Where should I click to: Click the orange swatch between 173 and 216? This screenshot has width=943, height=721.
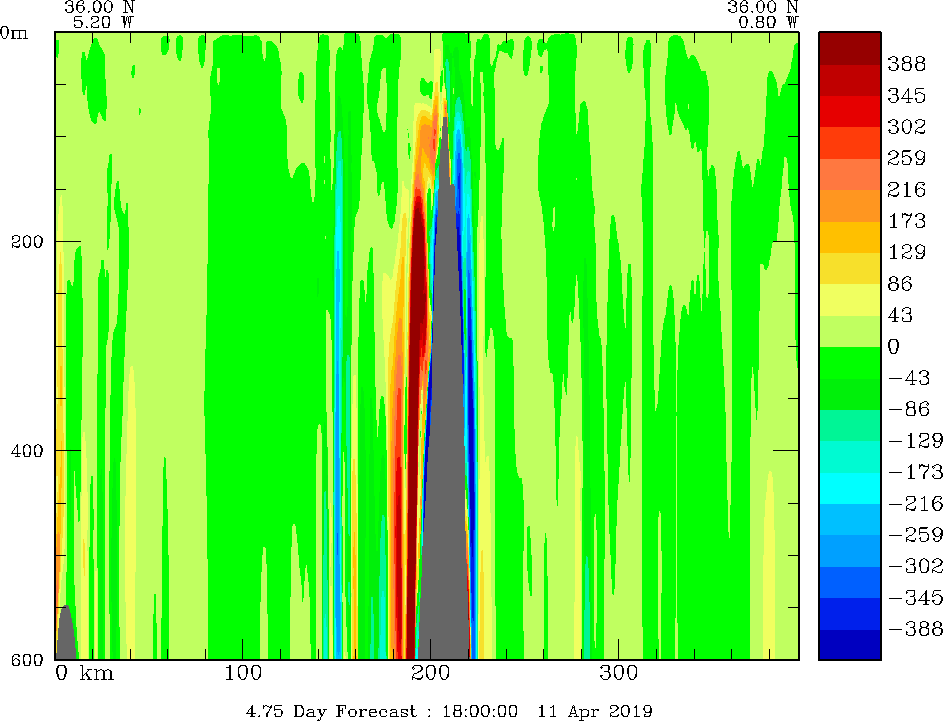click(850, 206)
